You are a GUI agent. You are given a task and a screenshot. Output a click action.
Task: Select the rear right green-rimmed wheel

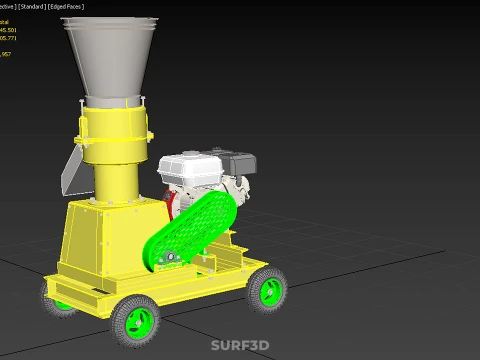(x=267, y=291)
